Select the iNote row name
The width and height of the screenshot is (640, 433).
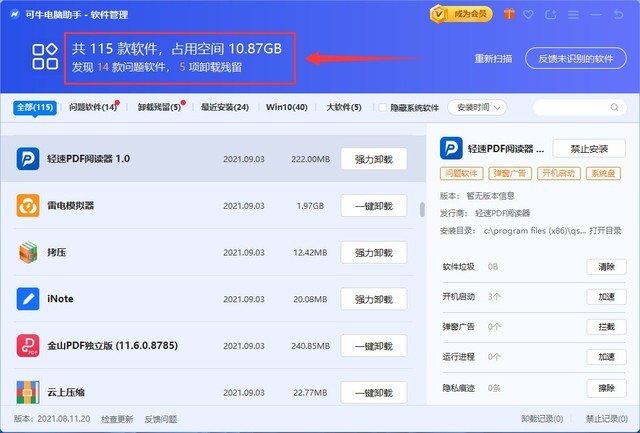(60, 299)
